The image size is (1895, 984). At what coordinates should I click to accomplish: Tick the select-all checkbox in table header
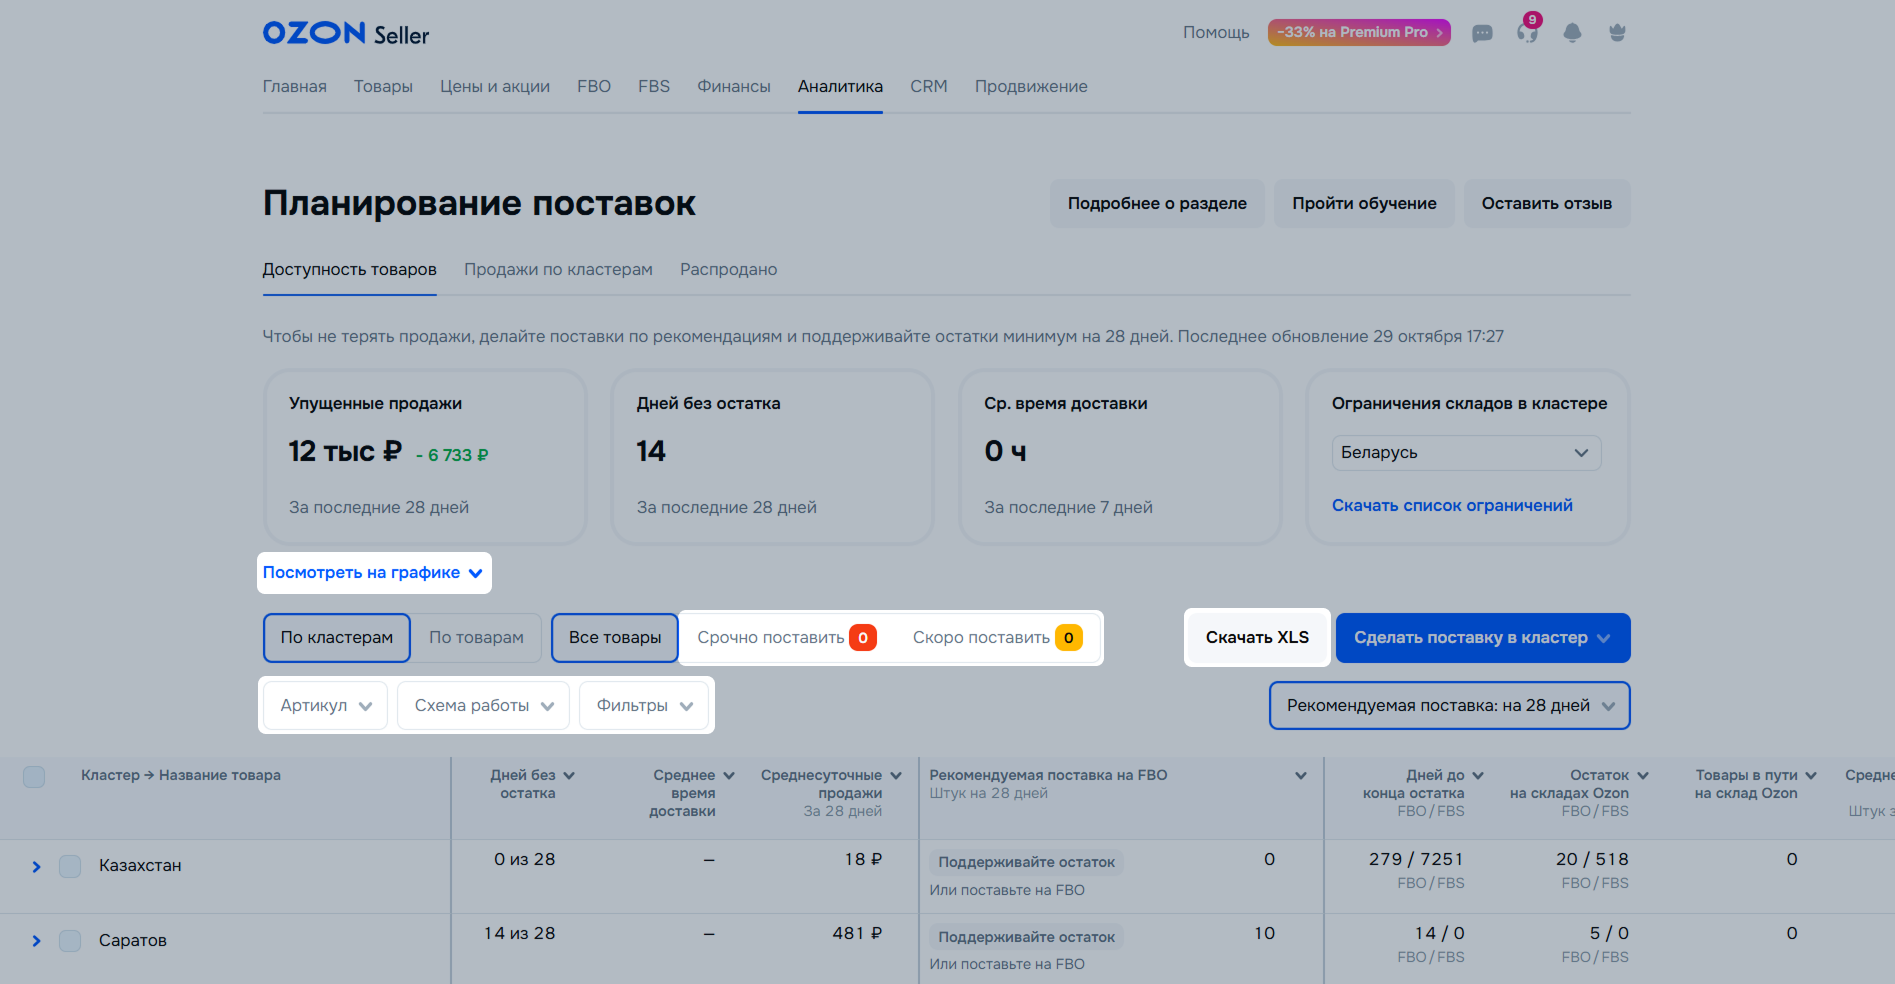34,777
